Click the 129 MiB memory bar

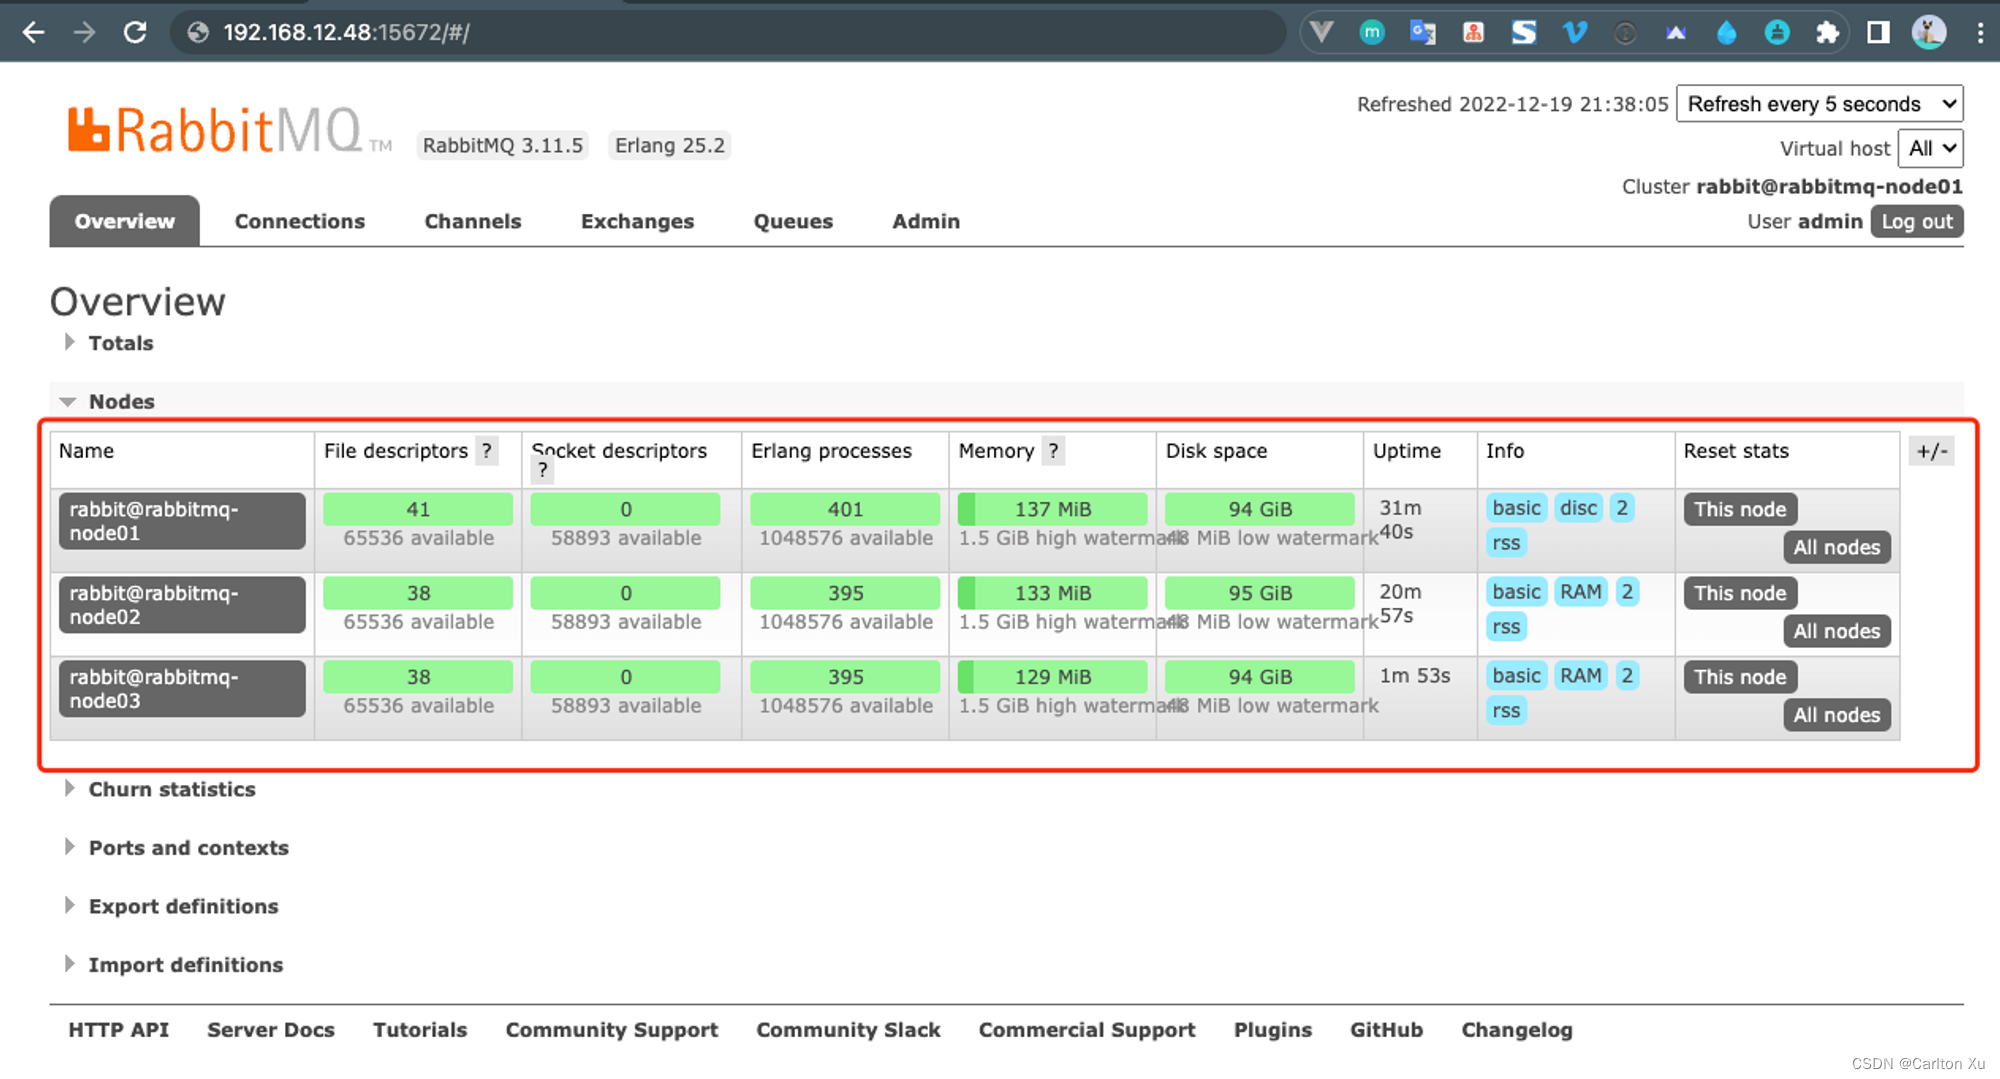(1052, 677)
